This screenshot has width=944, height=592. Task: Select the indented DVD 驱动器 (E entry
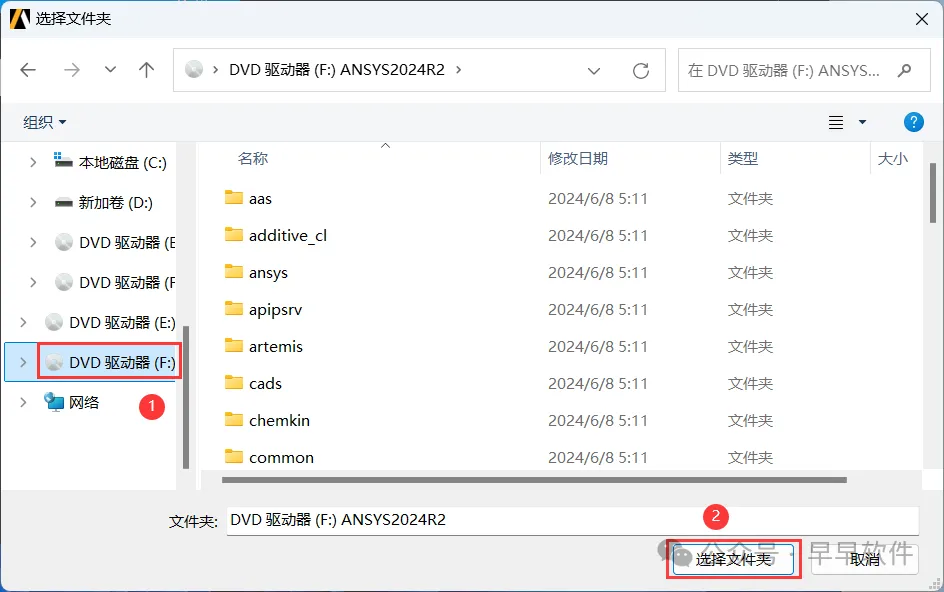pos(114,242)
